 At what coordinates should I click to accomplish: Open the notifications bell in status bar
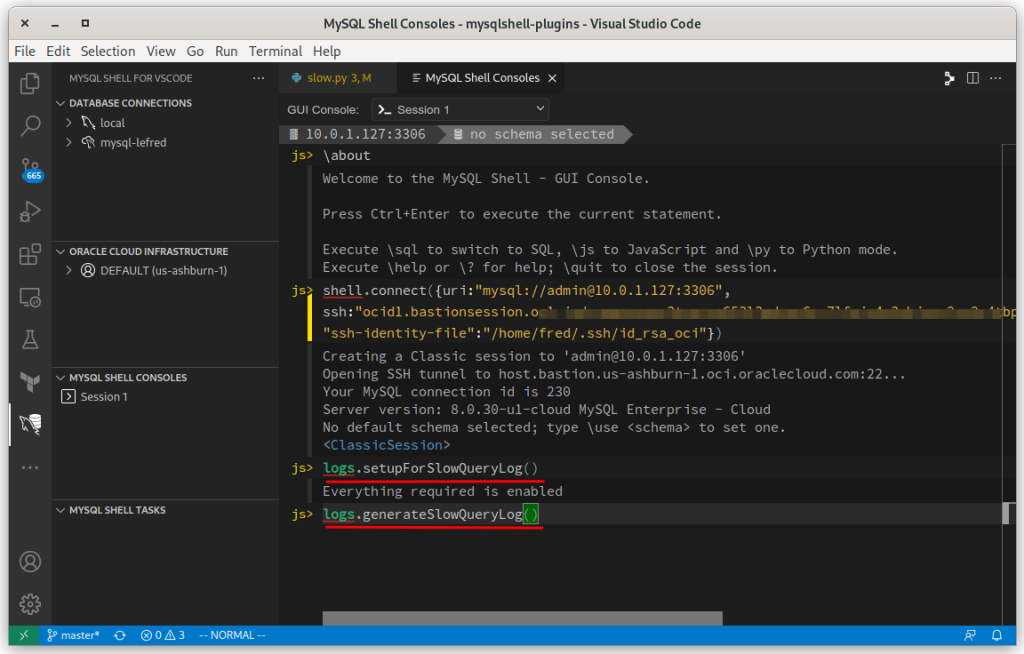click(x=997, y=635)
